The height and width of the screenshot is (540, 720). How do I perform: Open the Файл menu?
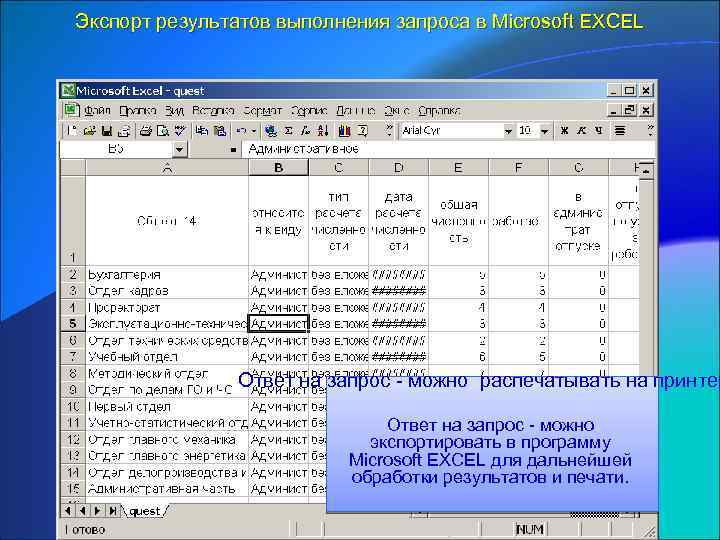(x=97, y=111)
